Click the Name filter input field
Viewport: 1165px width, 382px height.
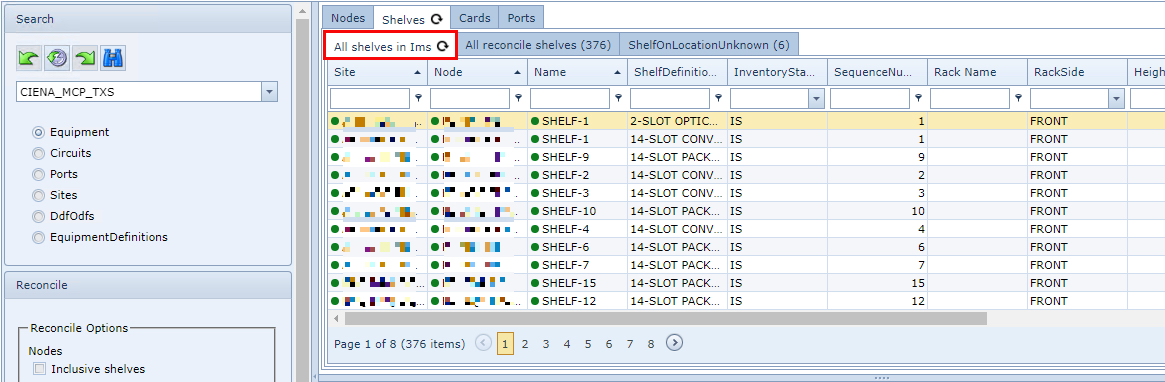point(570,98)
